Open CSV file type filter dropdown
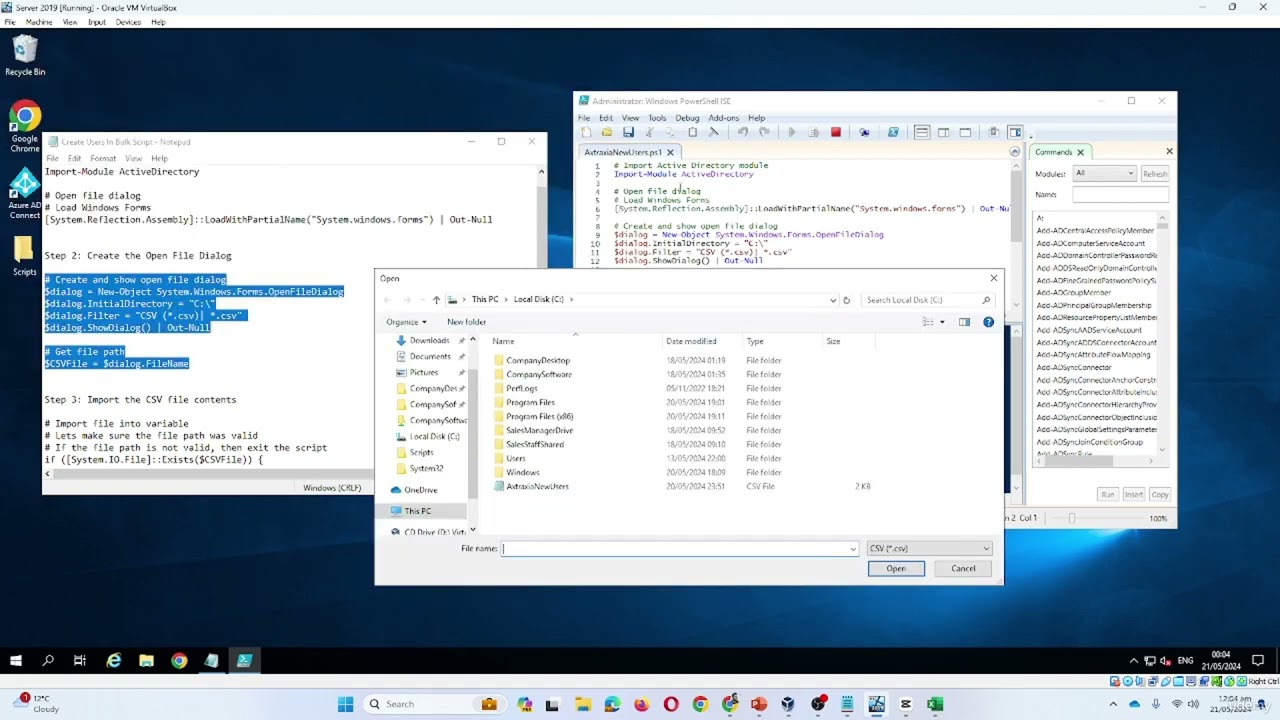Image resolution: width=1280 pixels, height=720 pixels. [929, 548]
